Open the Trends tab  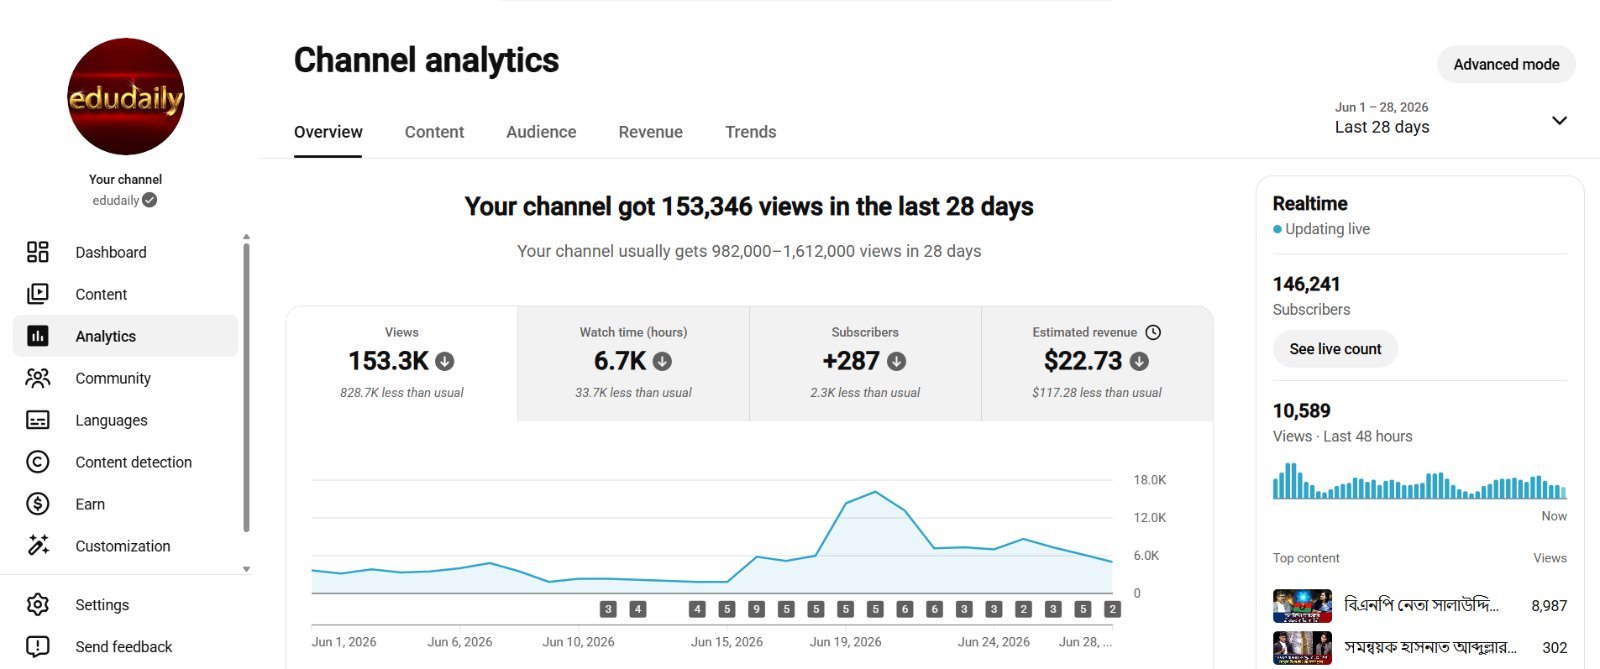750,132
